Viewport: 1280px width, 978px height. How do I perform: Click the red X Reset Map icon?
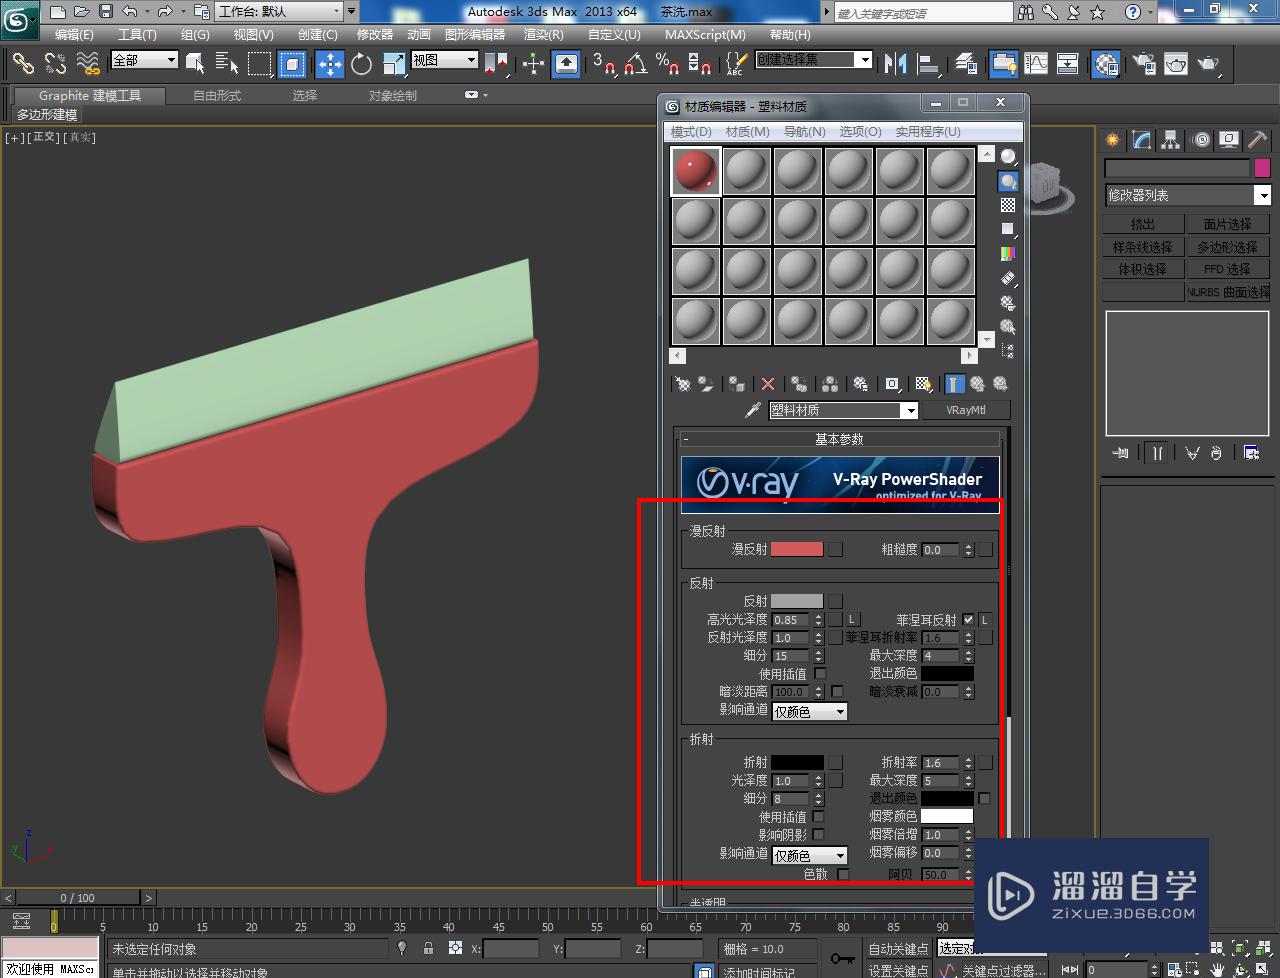pos(768,384)
